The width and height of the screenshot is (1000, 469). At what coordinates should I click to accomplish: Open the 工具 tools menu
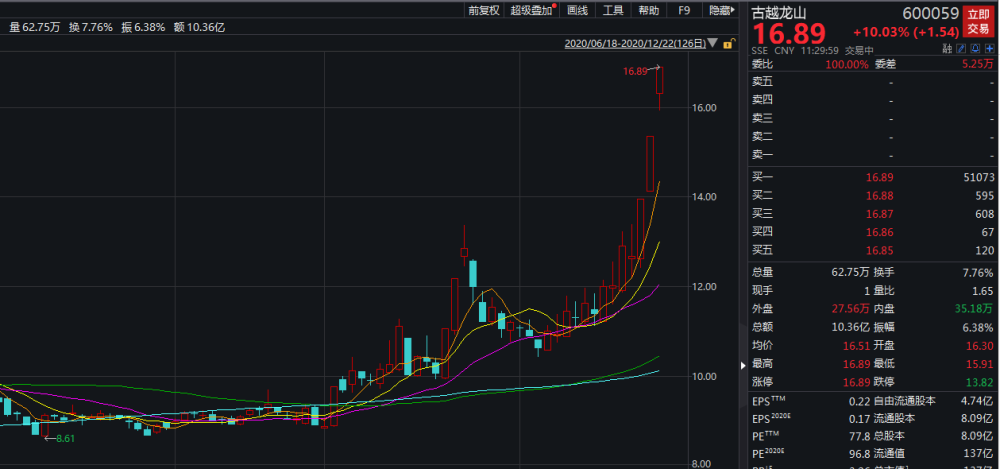613,10
